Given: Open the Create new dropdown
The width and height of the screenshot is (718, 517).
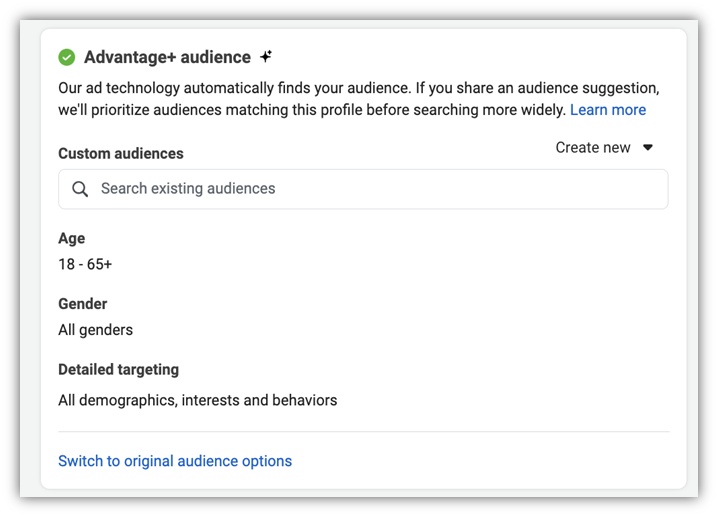Looking at the screenshot, I should [604, 147].
